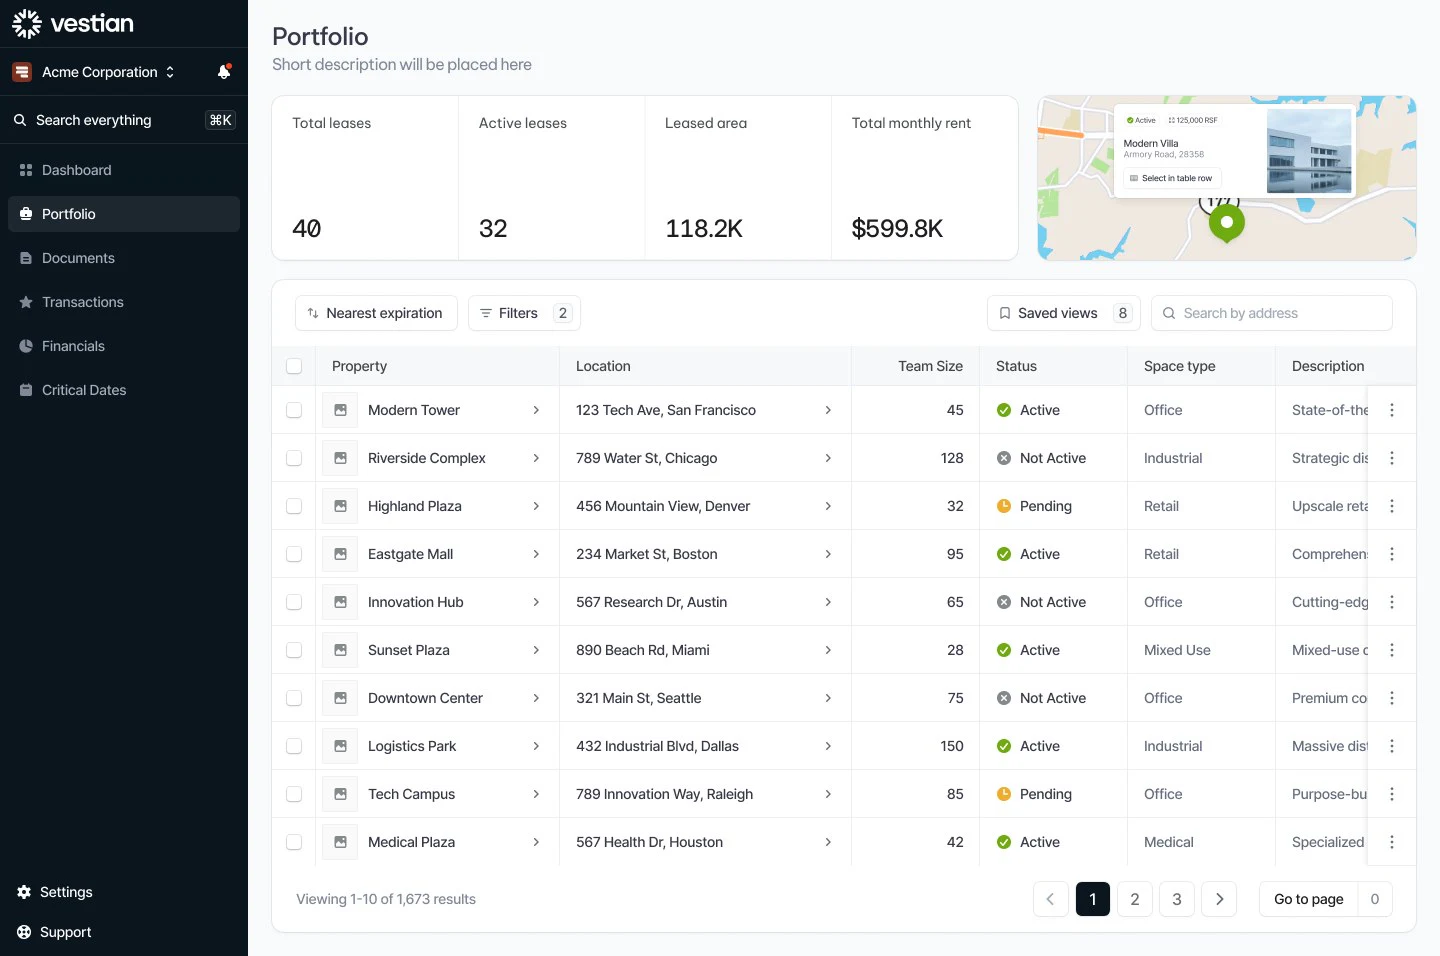Click the Go to page number input
Image resolution: width=1440 pixels, height=956 pixels.
(x=1375, y=899)
